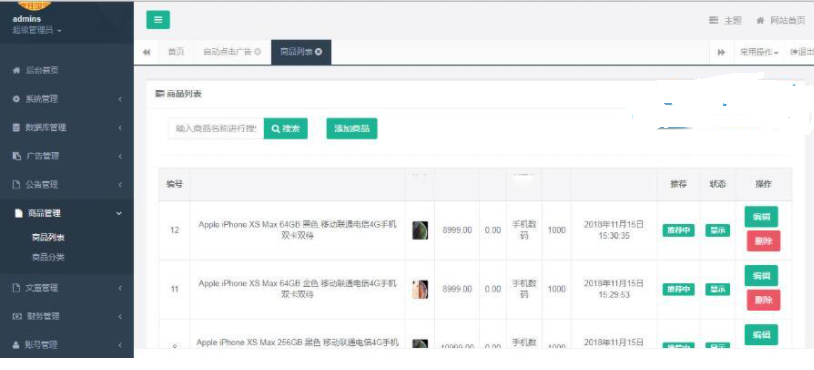Click the database icon of 数据库管理
Viewport: 814px width, 370px height.
pos(16,127)
